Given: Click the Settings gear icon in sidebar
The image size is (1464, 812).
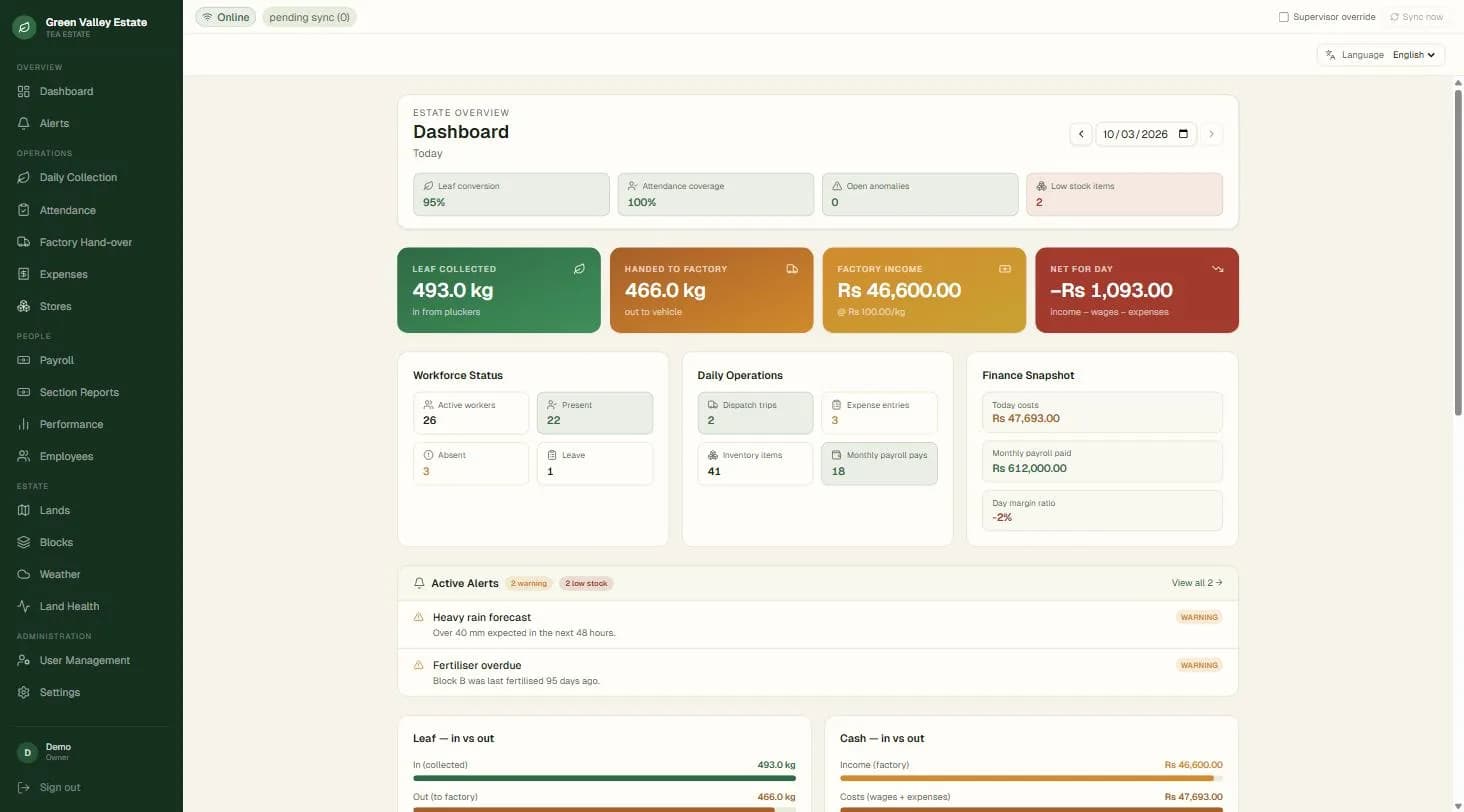Looking at the screenshot, I should pos(24,692).
